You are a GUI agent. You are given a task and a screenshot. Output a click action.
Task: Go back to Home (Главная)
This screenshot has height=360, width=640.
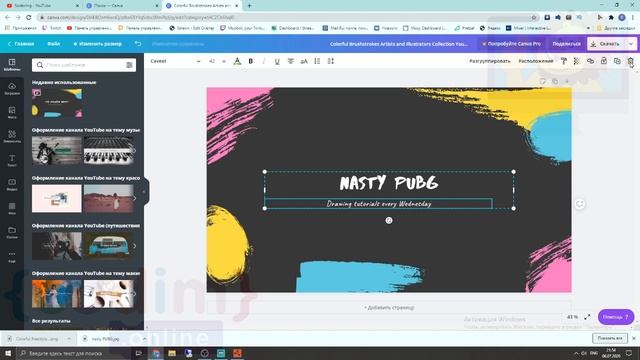[21, 44]
